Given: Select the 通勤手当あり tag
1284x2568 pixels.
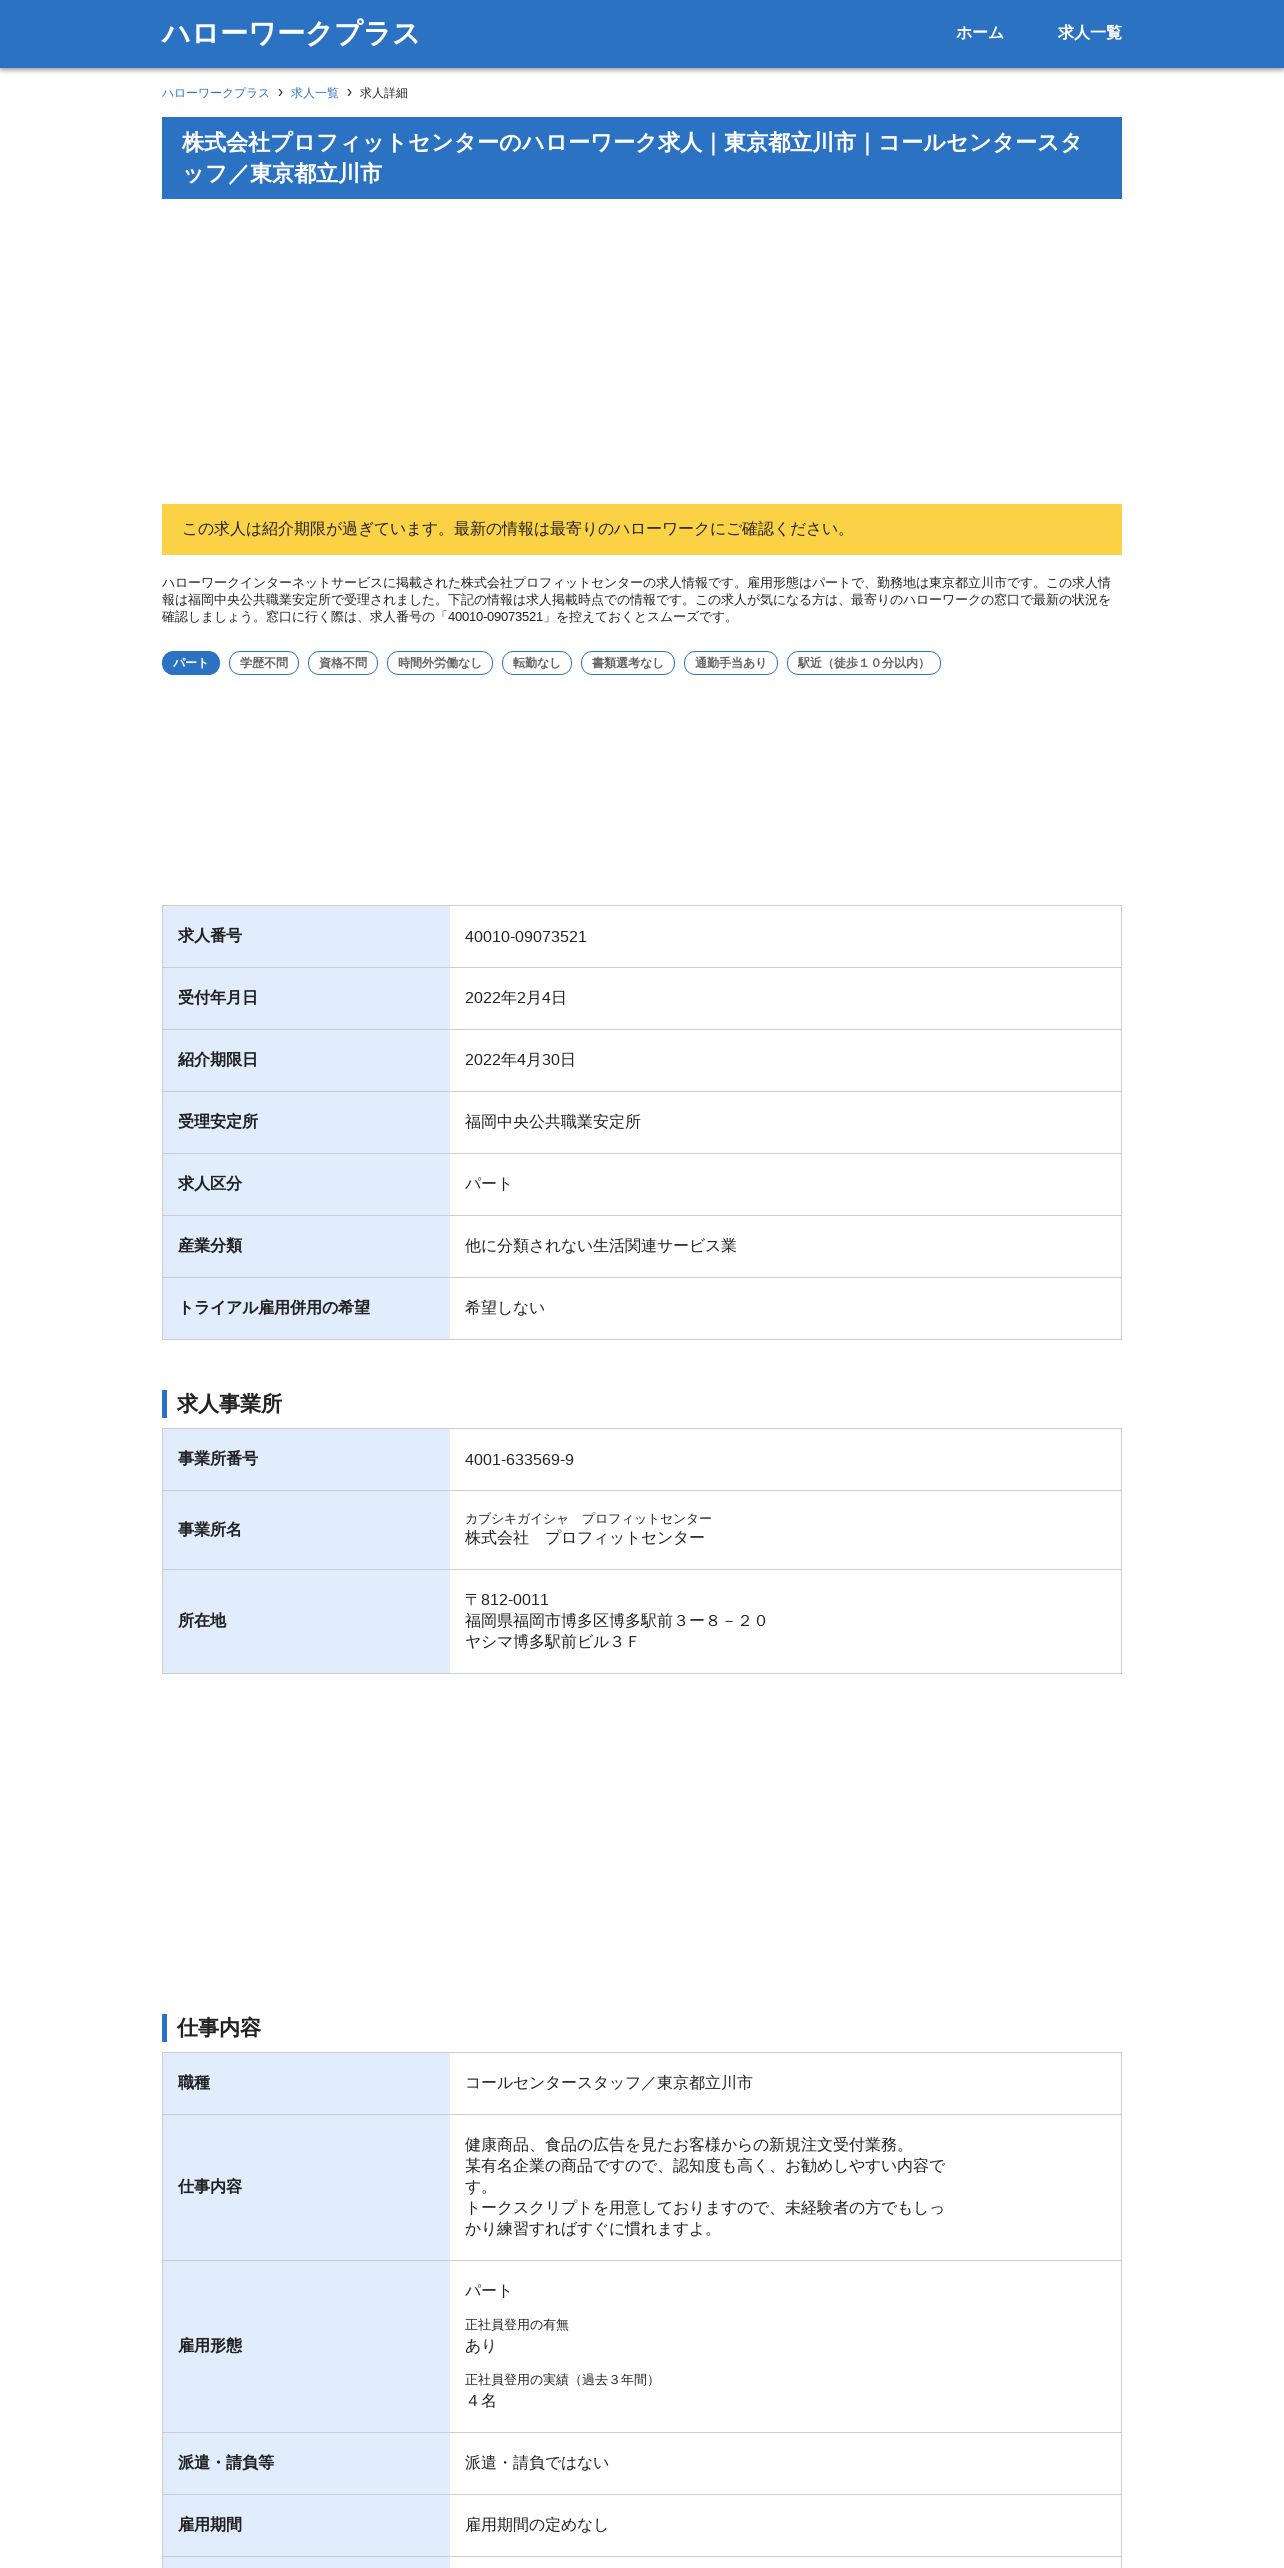Looking at the screenshot, I should tap(731, 663).
